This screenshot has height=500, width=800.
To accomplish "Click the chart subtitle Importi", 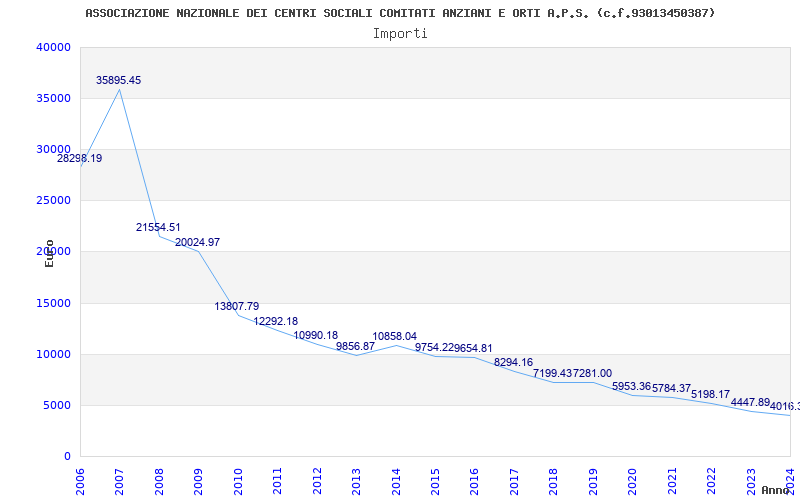I will 400,34.
